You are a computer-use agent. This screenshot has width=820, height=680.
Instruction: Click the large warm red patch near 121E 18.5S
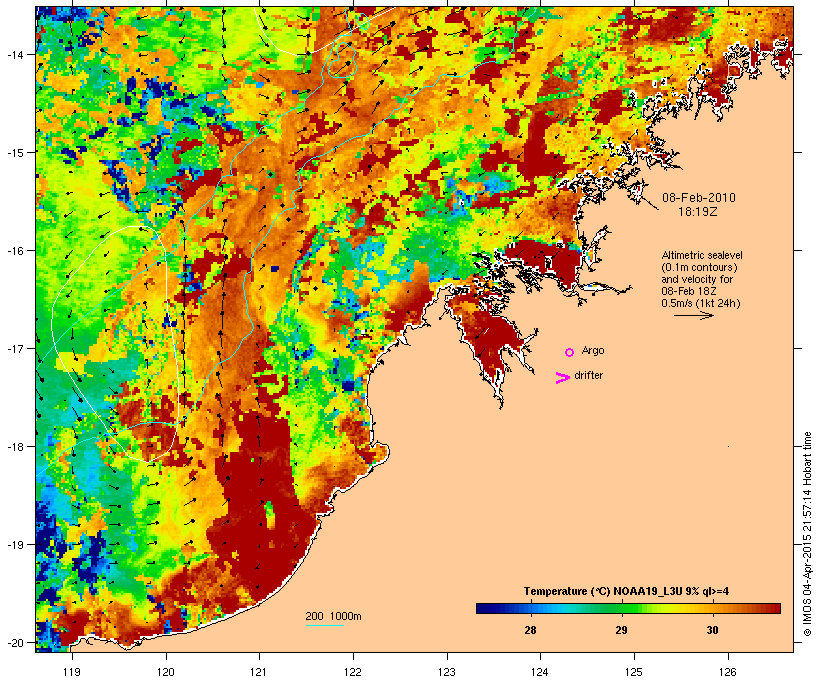pyautogui.click(x=259, y=502)
